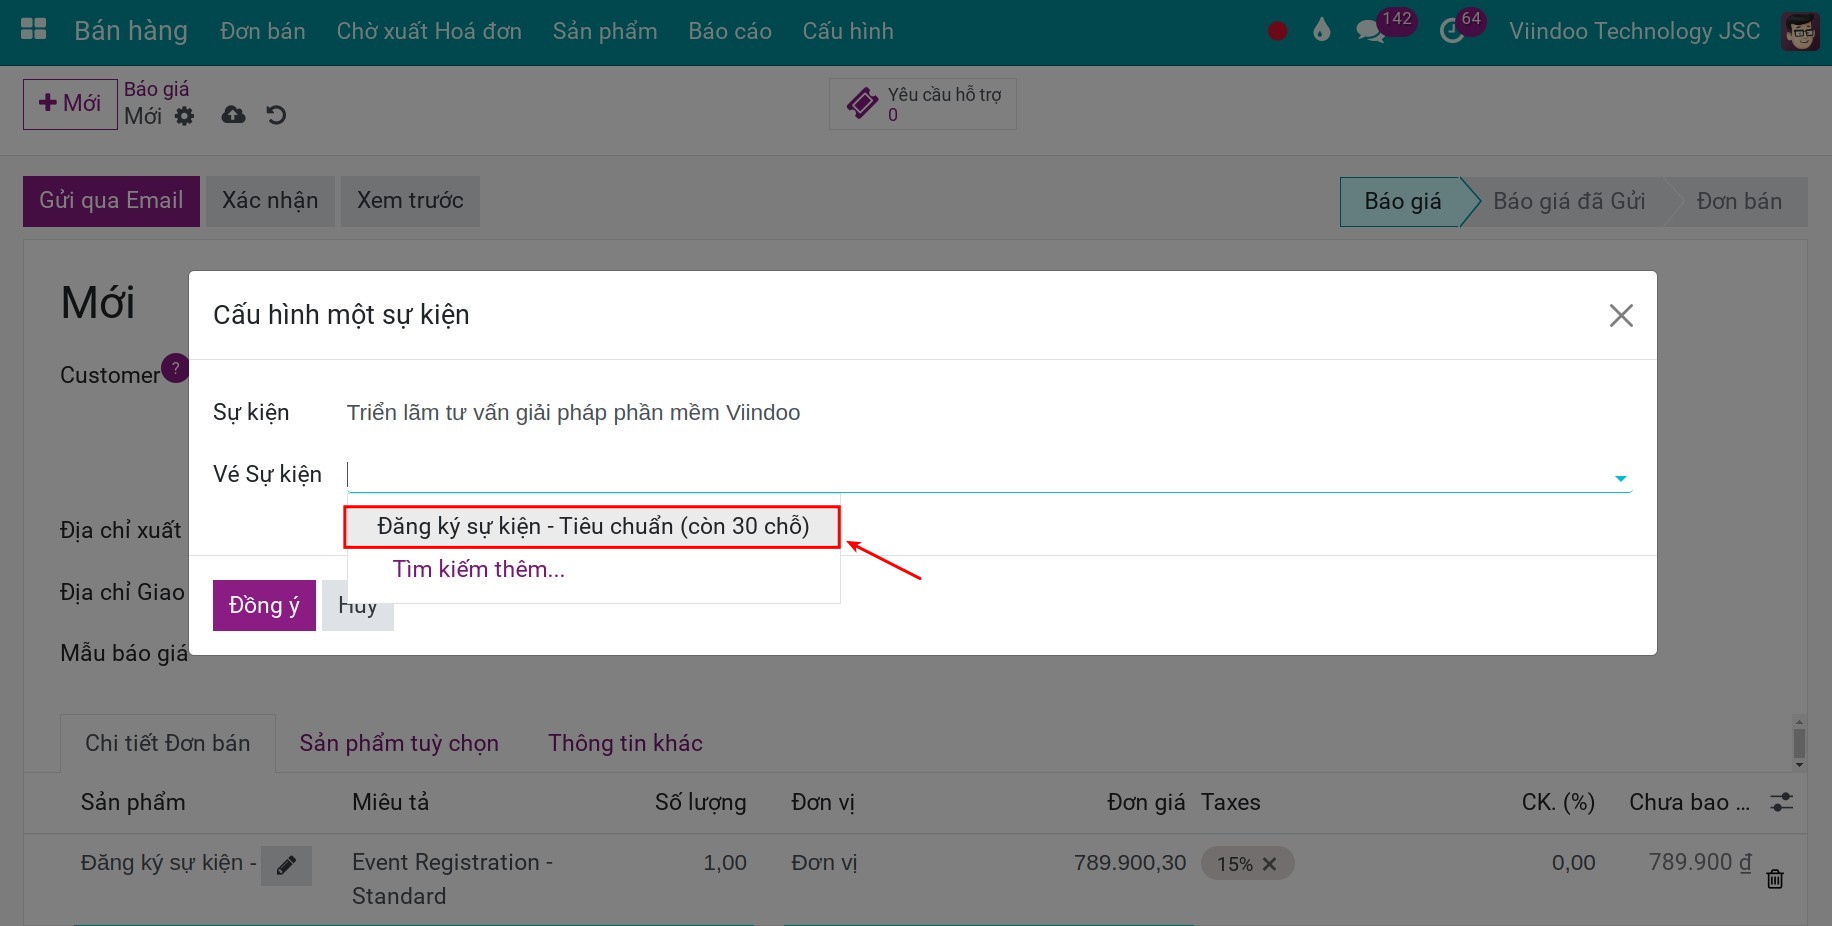Image resolution: width=1832 pixels, height=926 pixels.
Task: Open Chờ xuất Hoá đơn menu
Action: (429, 31)
